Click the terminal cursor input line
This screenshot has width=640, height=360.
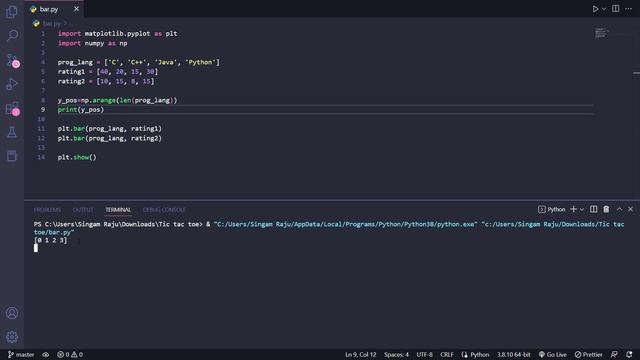(x=36, y=248)
